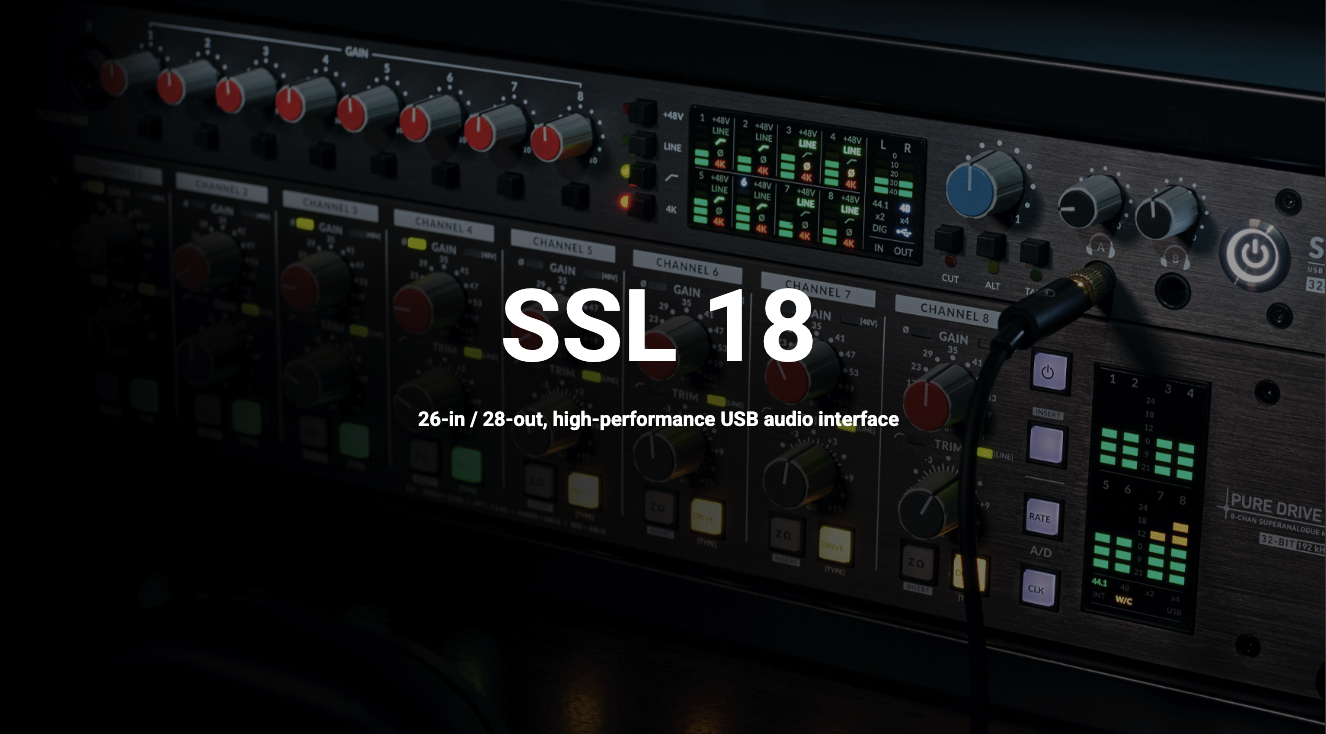Click the 26-in / 28-out subtitle text

[x=658, y=419]
